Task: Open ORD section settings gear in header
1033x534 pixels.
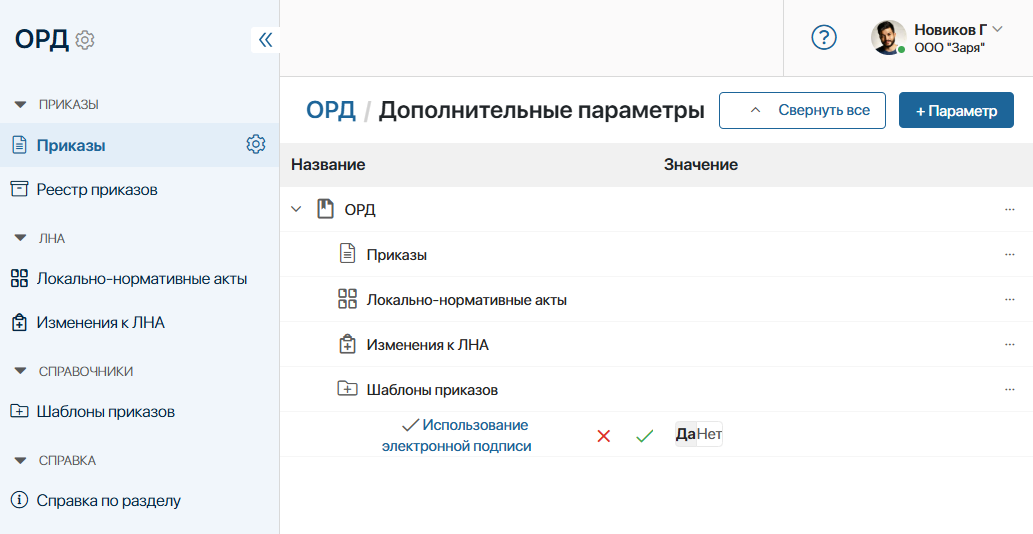Action: point(85,40)
